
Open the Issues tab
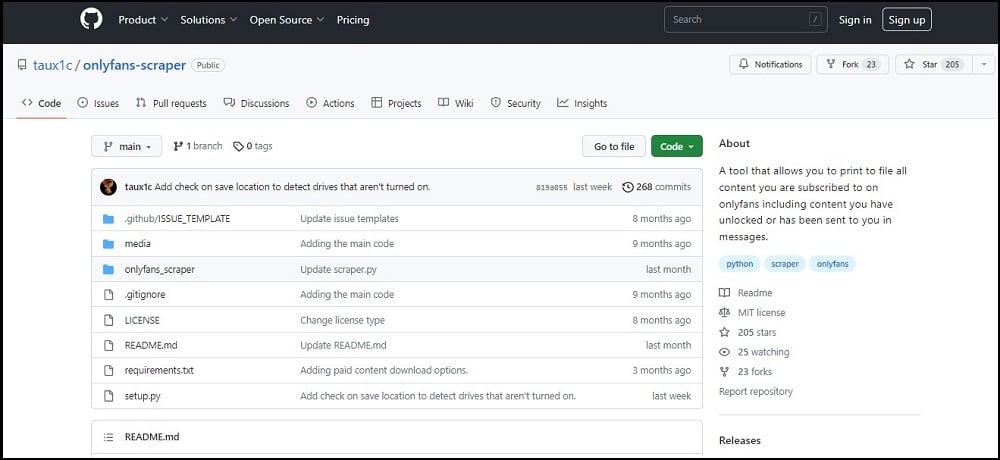pyautogui.click(x=98, y=103)
